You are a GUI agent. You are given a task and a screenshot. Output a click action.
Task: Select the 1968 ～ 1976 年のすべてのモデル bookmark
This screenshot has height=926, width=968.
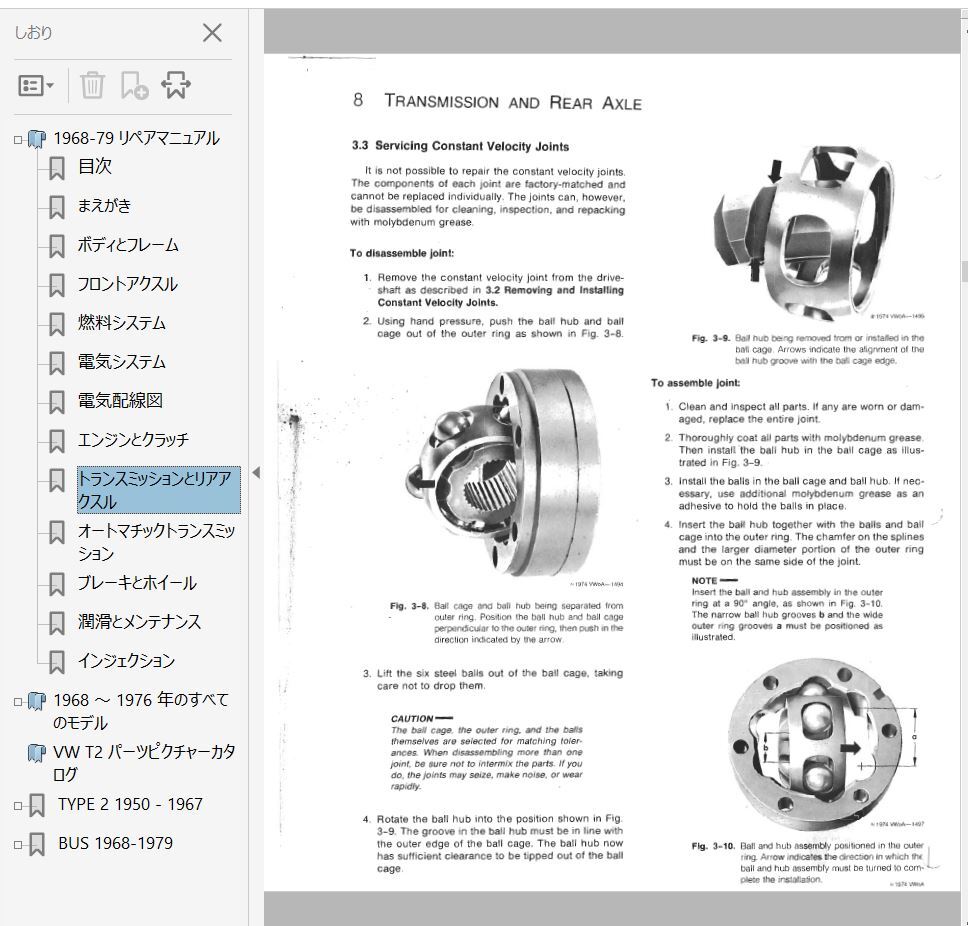pyautogui.click(x=141, y=711)
